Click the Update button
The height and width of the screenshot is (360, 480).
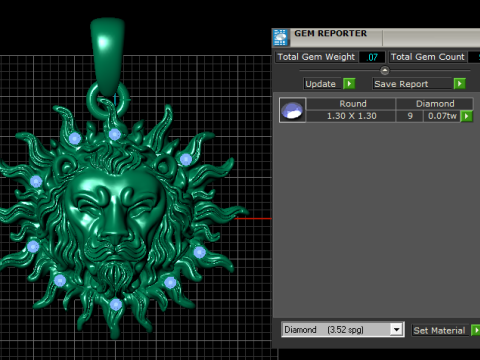pos(323,84)
